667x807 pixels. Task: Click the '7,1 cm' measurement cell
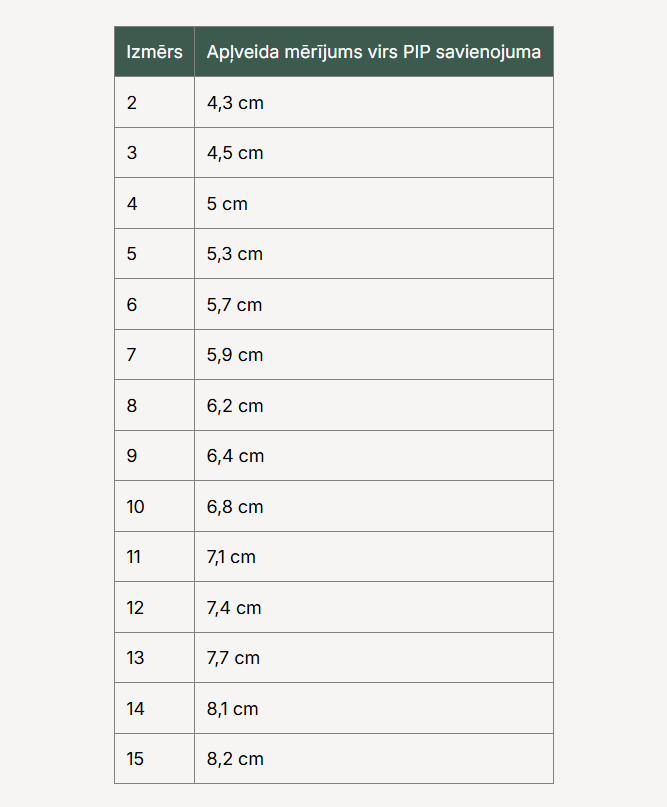tap(231, 557)
